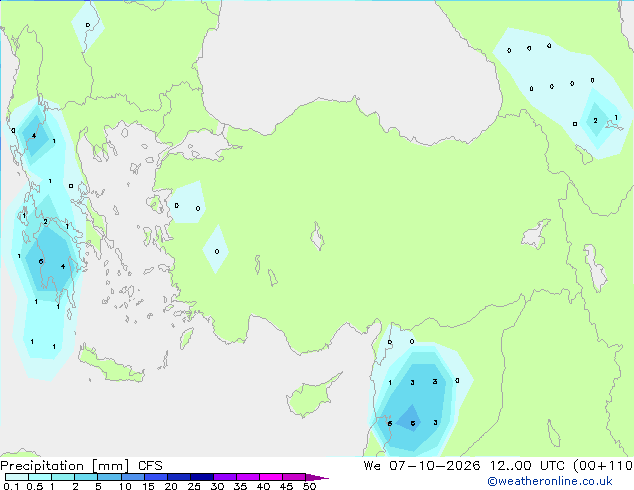Pick the 2–5 mm legend color swatch
Viewport: 634px width, 490px height.
[x=86, y=477]
